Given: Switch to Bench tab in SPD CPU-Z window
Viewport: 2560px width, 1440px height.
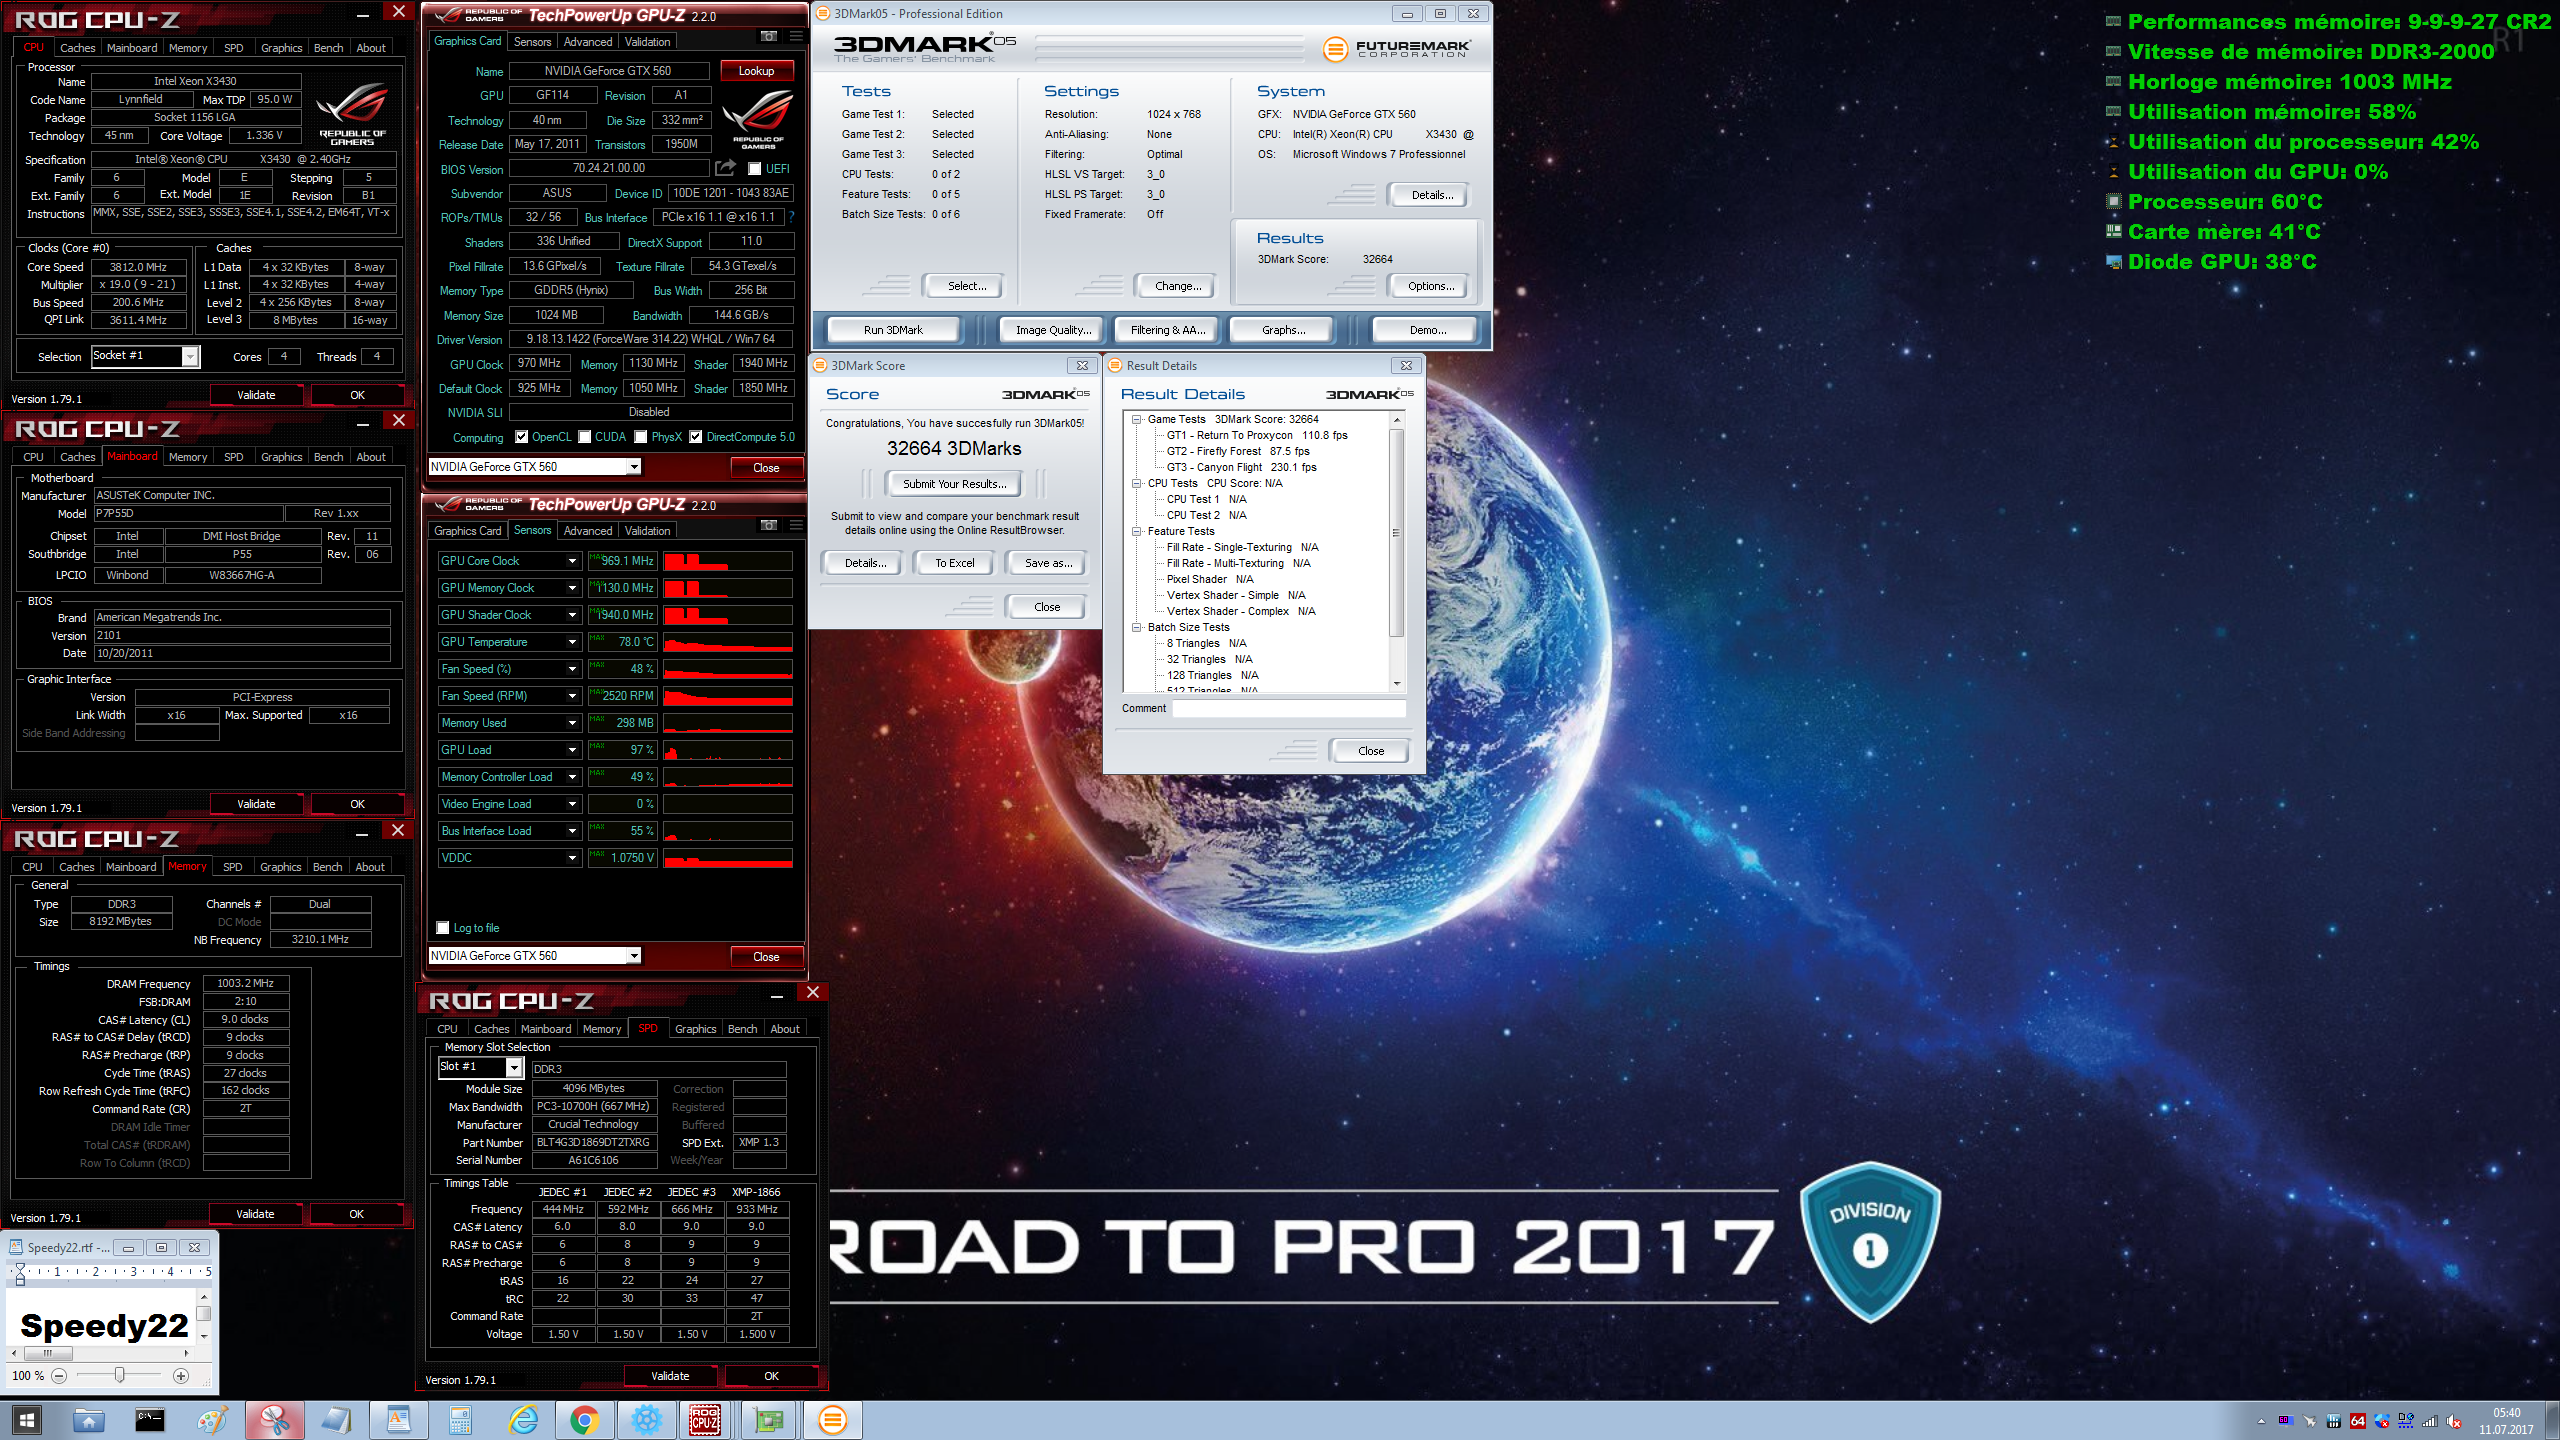Looking at the screenshot, I should [742, 1029].
